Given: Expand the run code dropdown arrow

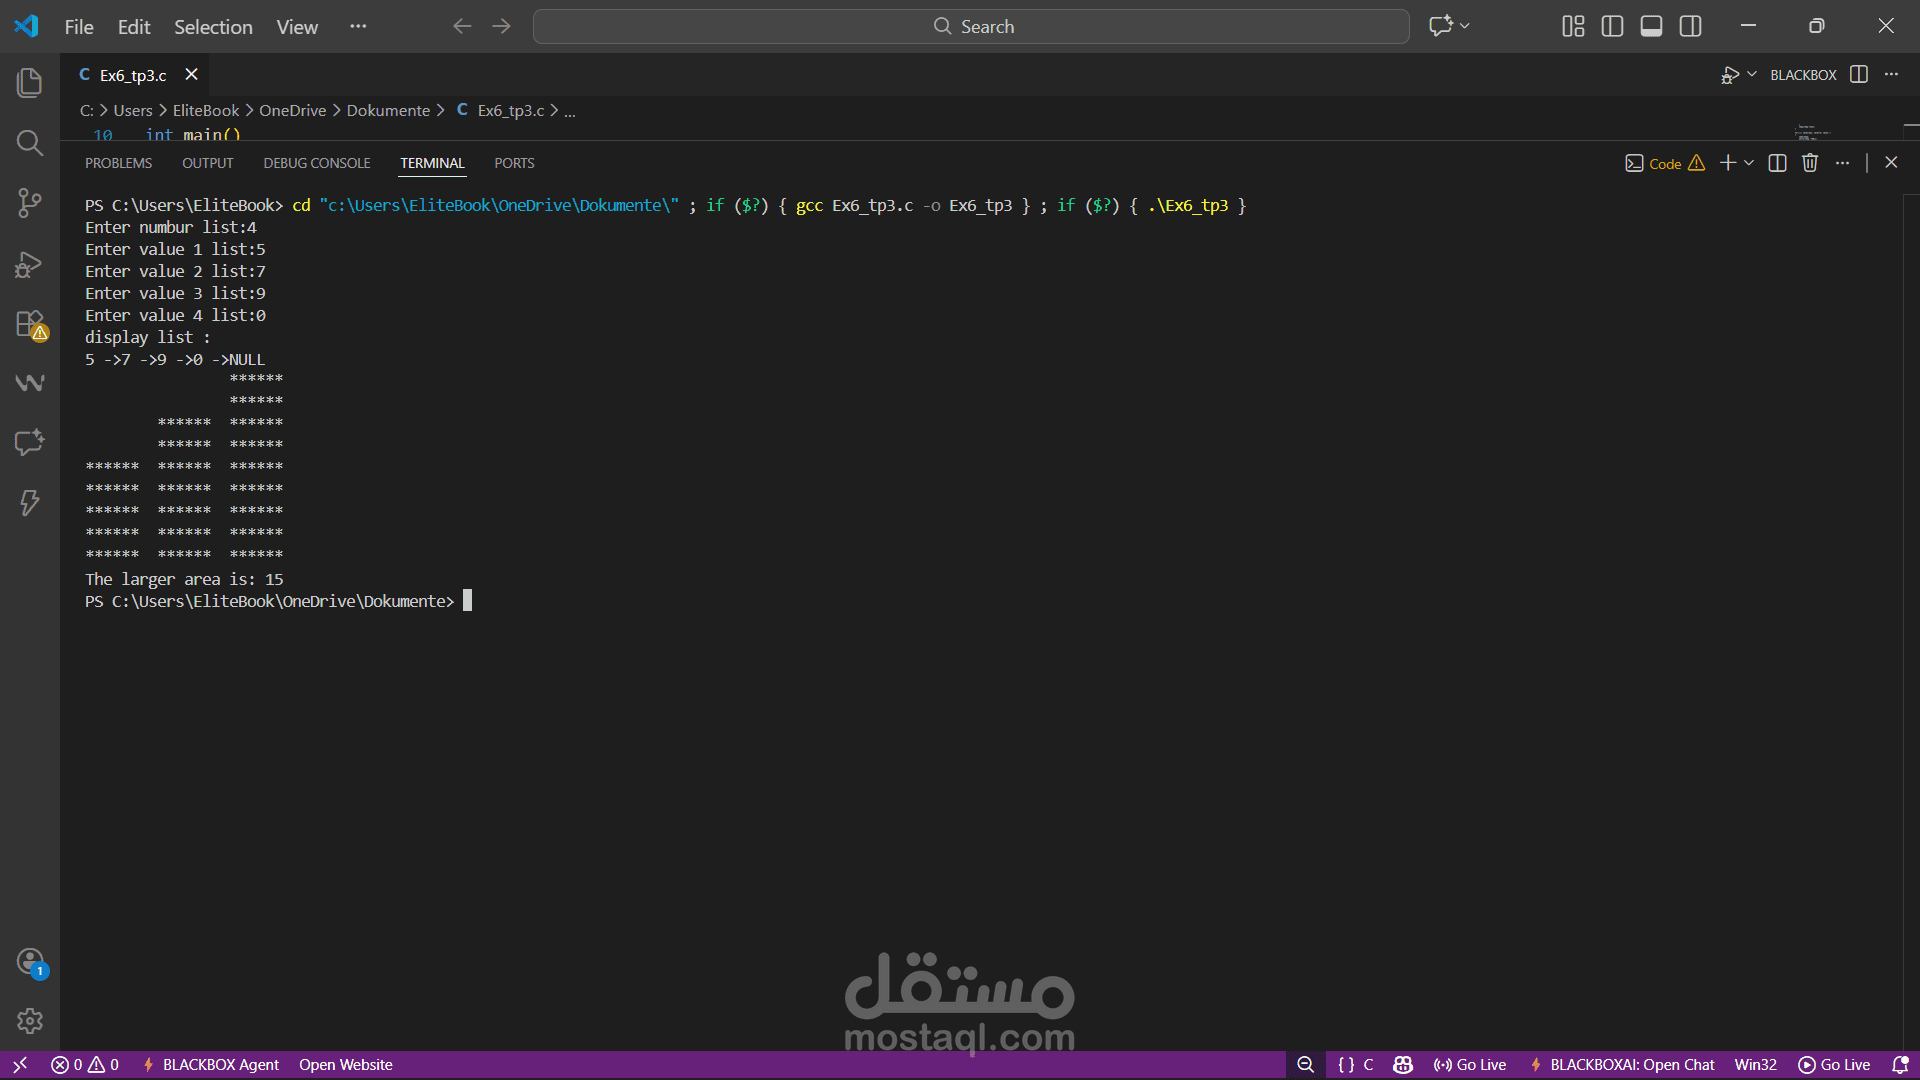Looking at the screenshot, I should click(x=1752, y=75).
